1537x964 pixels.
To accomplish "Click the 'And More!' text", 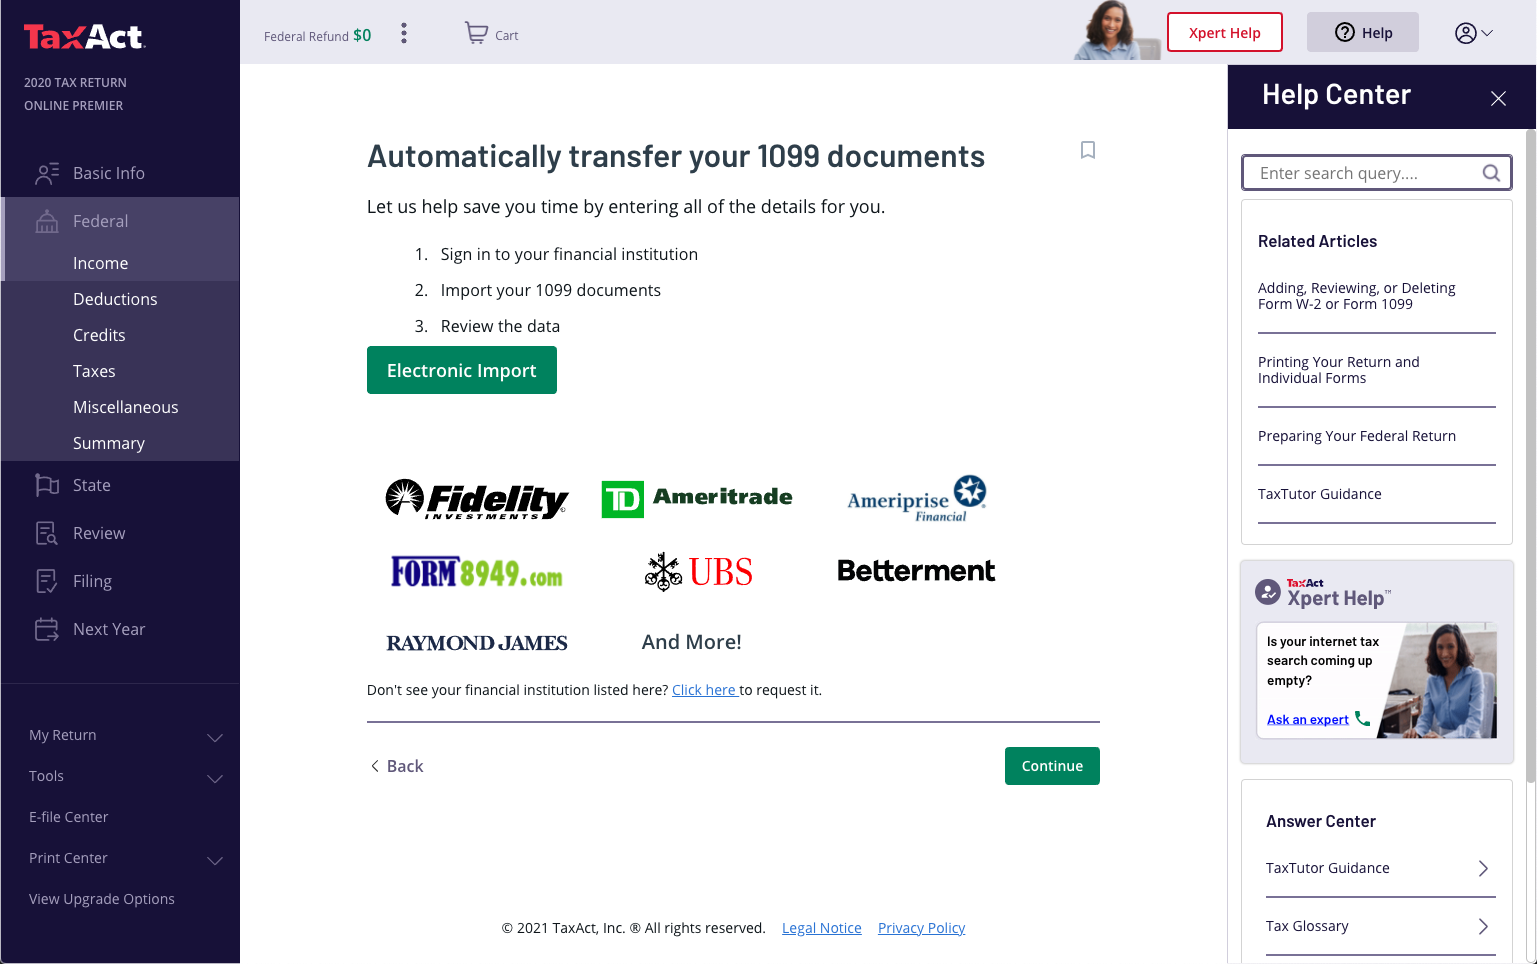I will pos(692,642).
